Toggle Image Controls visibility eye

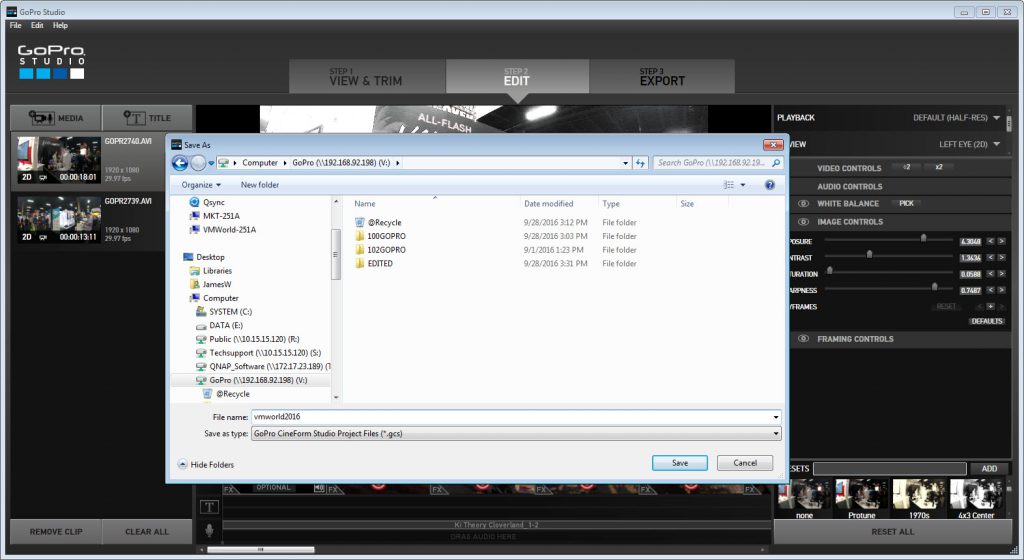[803, 222]
